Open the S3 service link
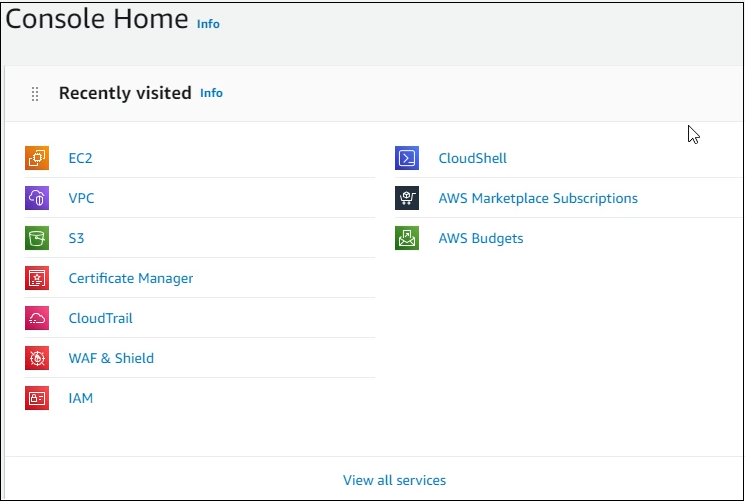Screen dimensions: 745x501 tap(76, 238)
